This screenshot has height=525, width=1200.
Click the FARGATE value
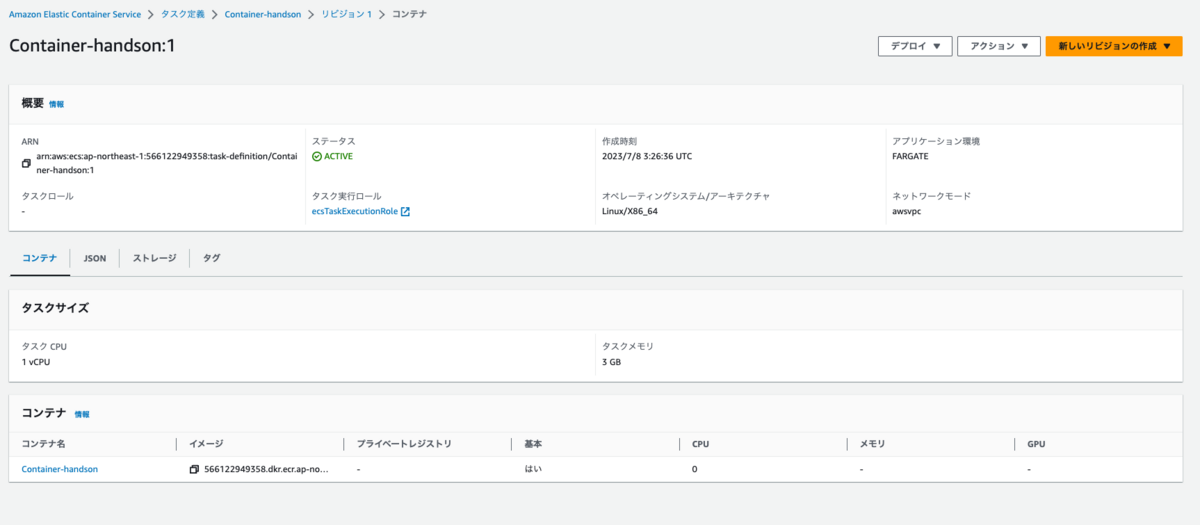(912, 157)
